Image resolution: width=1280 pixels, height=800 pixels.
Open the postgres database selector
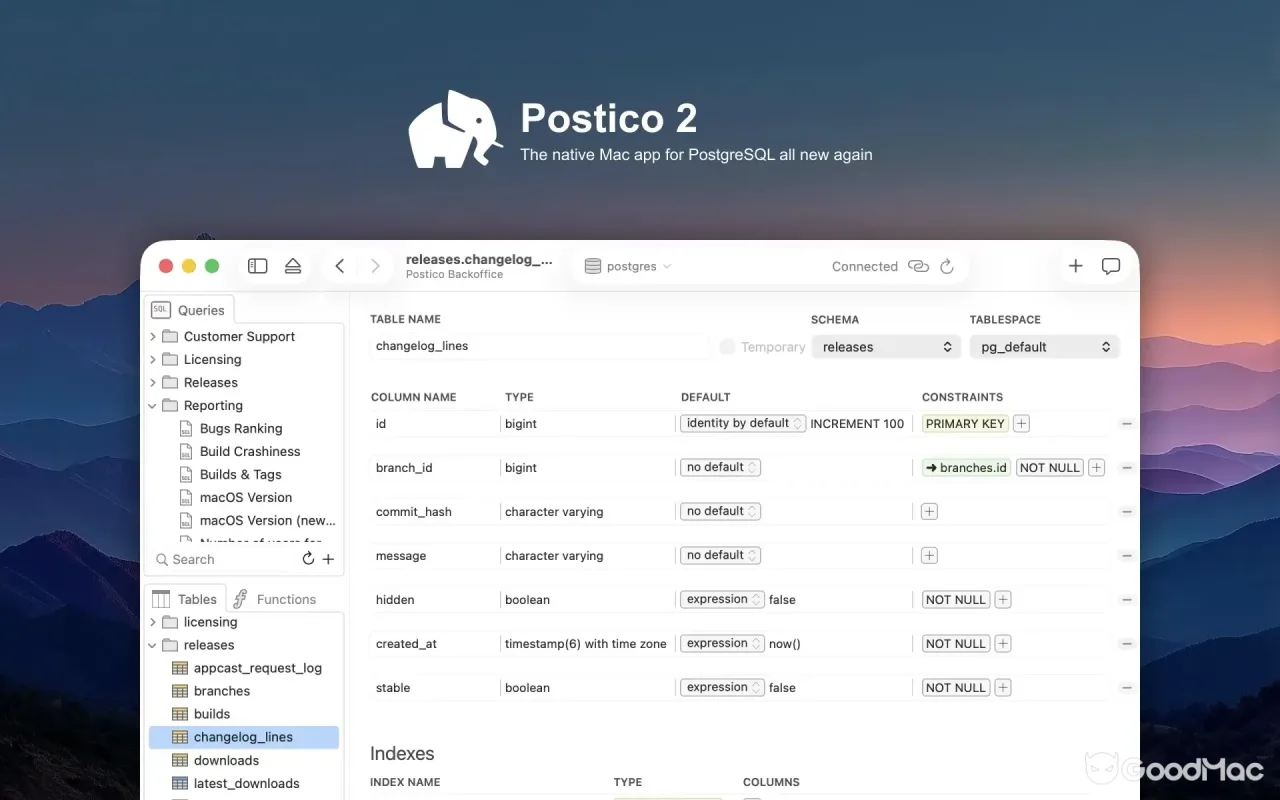tap(628, 266)
